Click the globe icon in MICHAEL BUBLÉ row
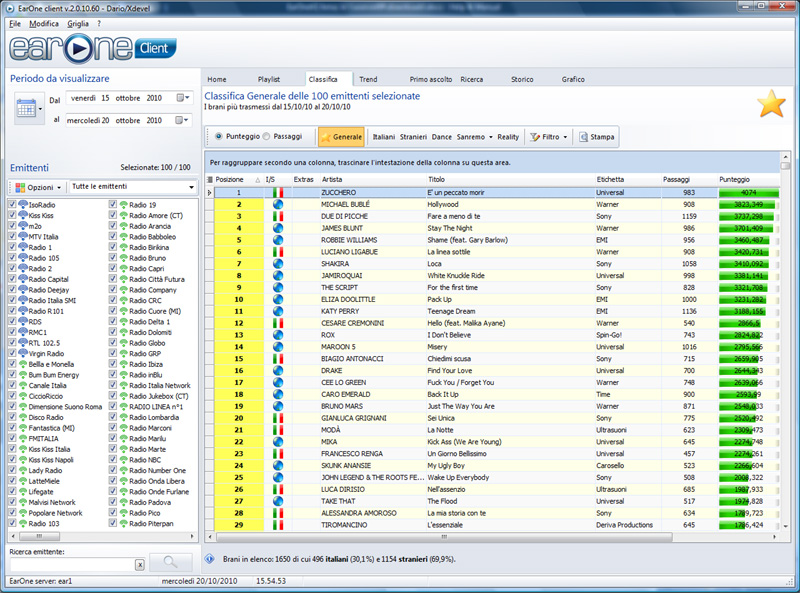Screen dimensions: 800x593 pos(278,205)
